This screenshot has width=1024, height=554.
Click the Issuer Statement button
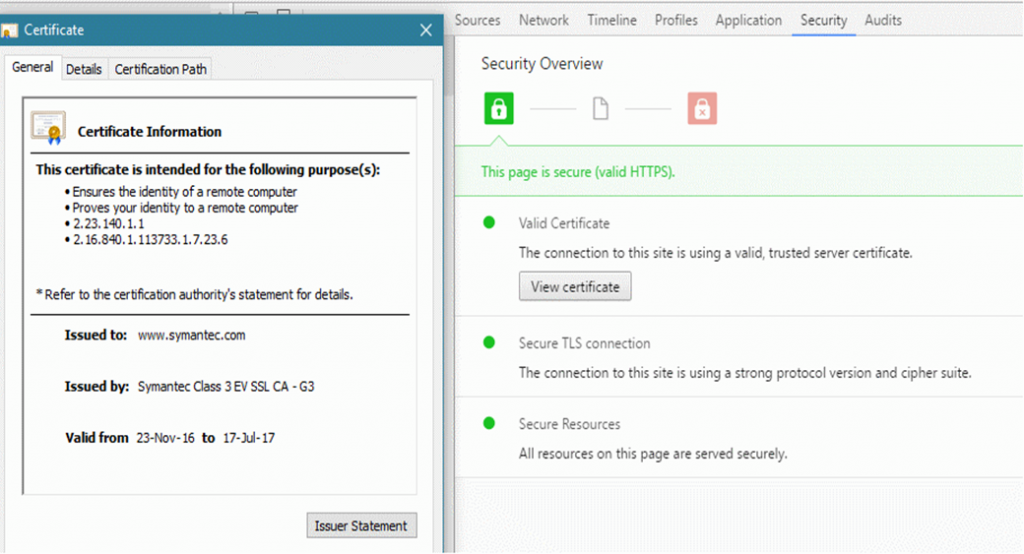[361, 526]
